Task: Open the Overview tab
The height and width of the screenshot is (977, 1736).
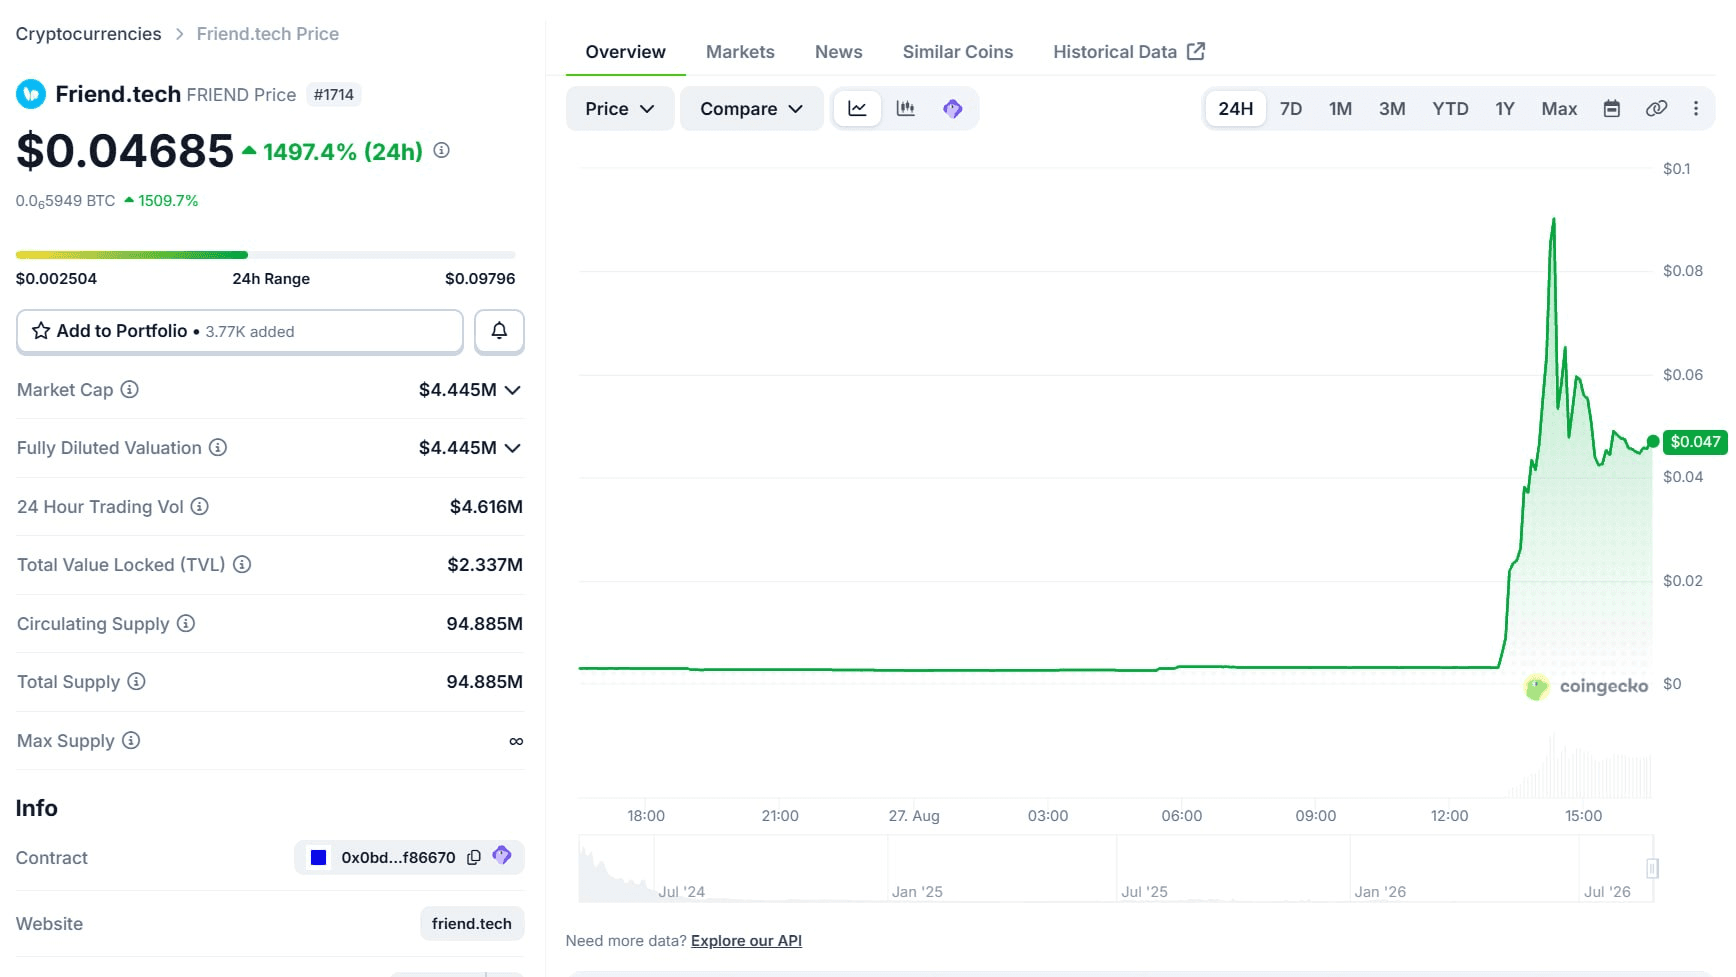Action: [x=625, y=52]
